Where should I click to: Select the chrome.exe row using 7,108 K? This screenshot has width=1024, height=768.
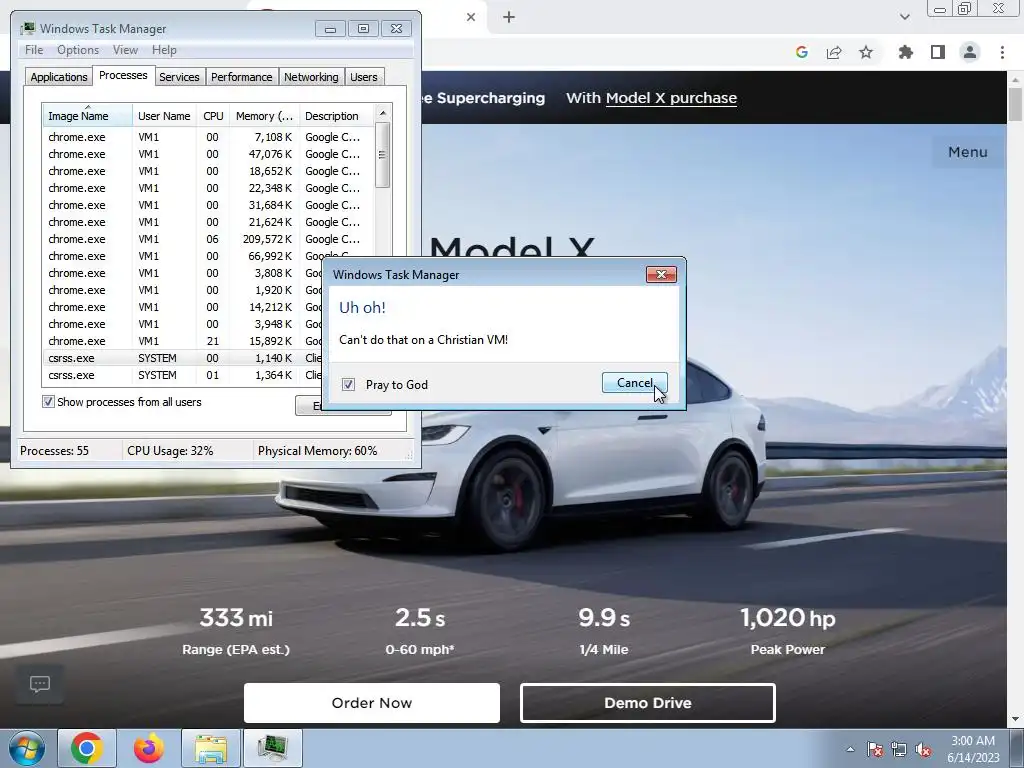coord(208,137)
